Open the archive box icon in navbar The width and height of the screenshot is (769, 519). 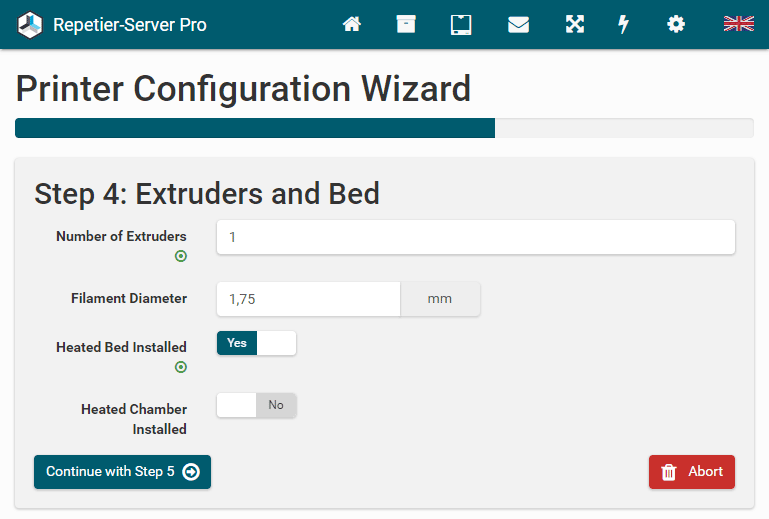(x=406, y=24)
